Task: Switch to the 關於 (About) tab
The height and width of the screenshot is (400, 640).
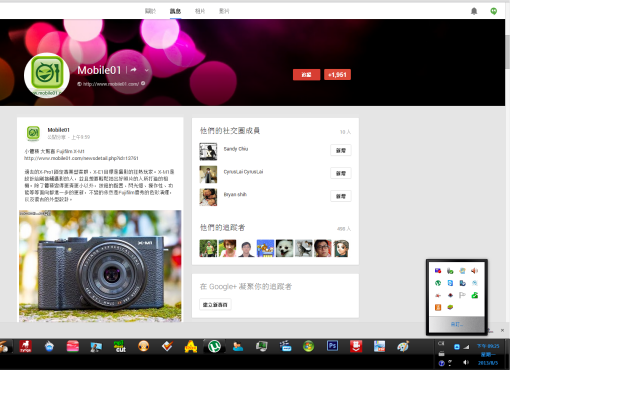Action: click(150, 11)
